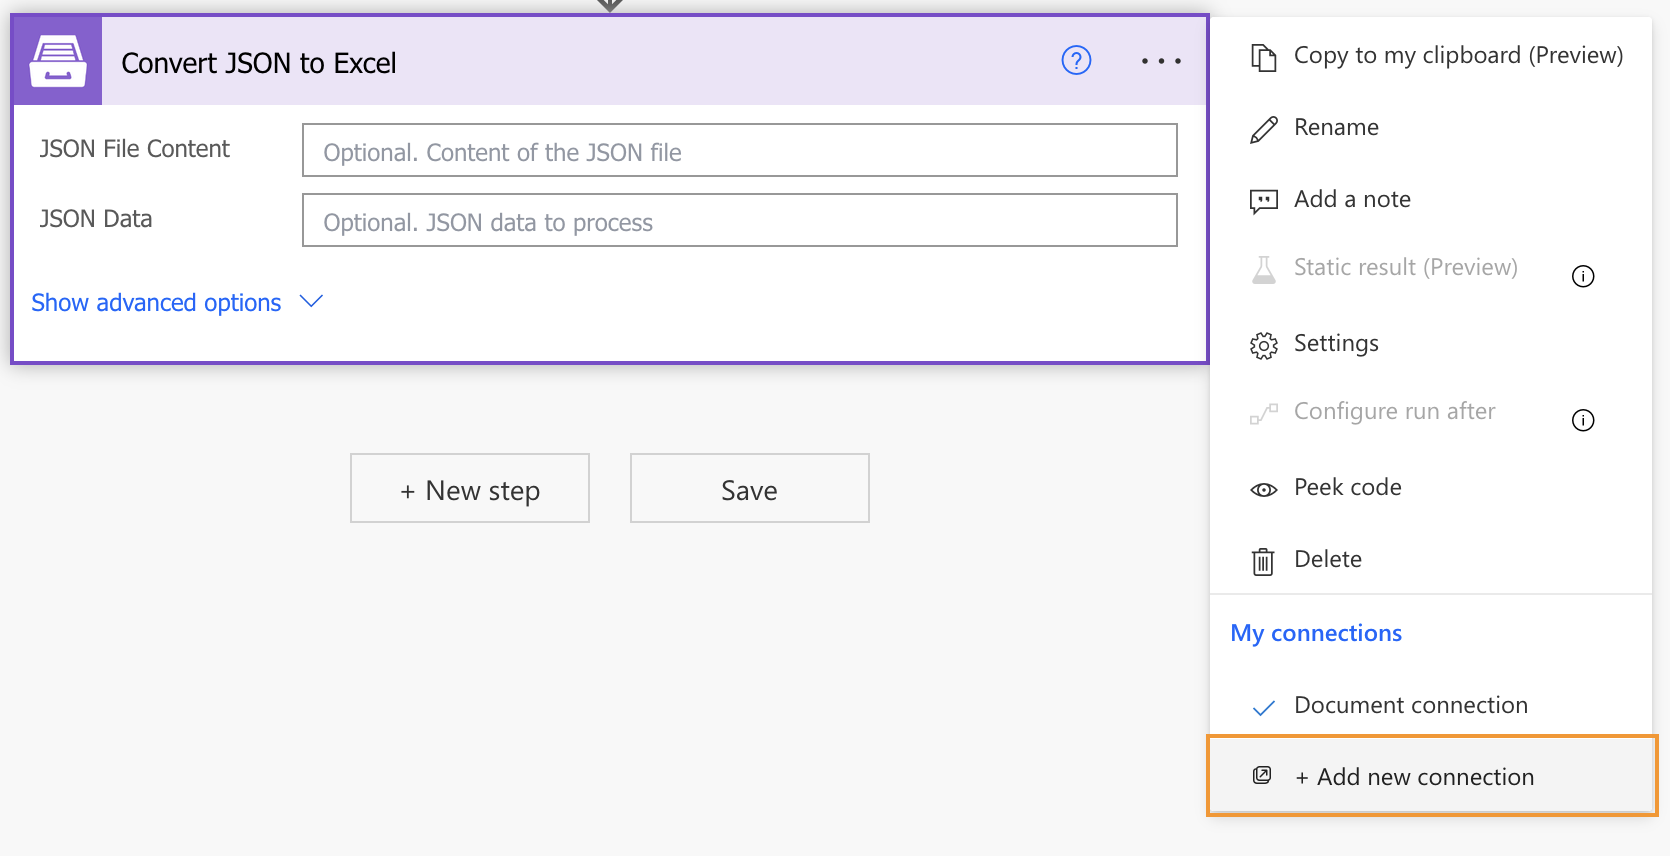The height and width of the screenshot is (856, 1670).
Task: Choose + Add new connection
Action: 1432,777
